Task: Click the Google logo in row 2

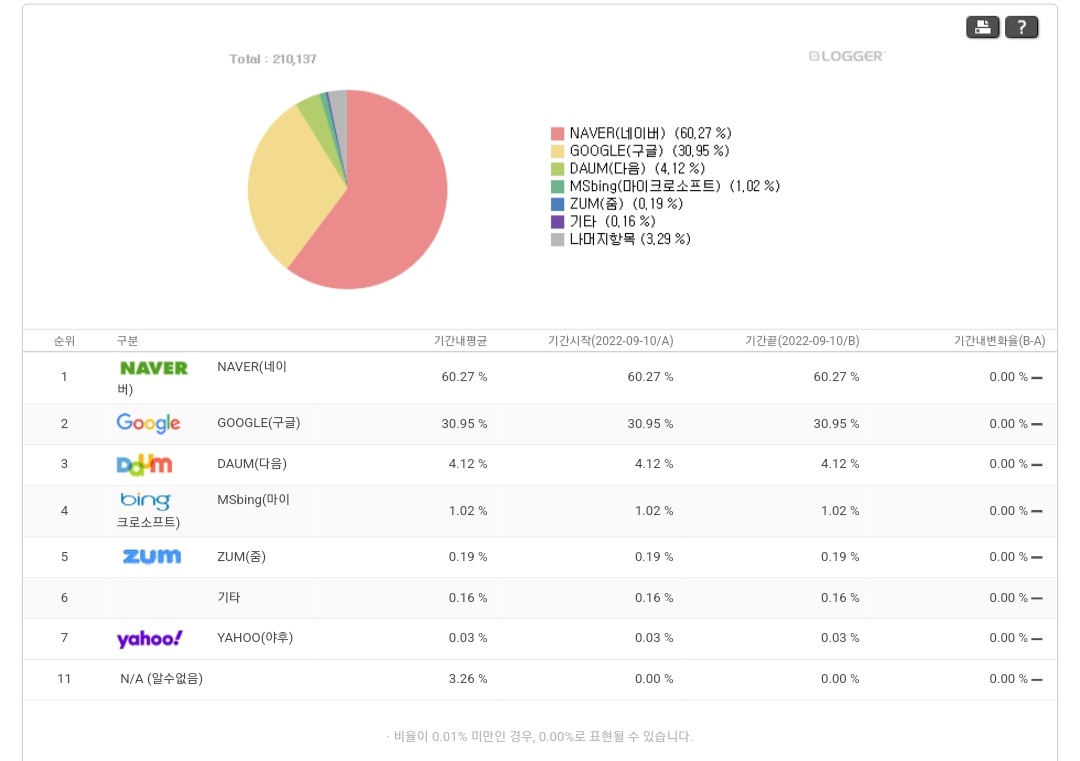Action: 148,423
